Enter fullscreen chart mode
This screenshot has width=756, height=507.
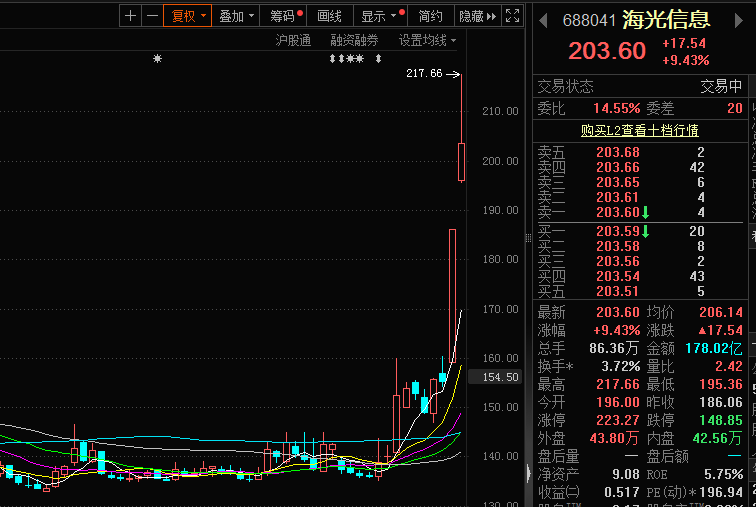(513, 16)
